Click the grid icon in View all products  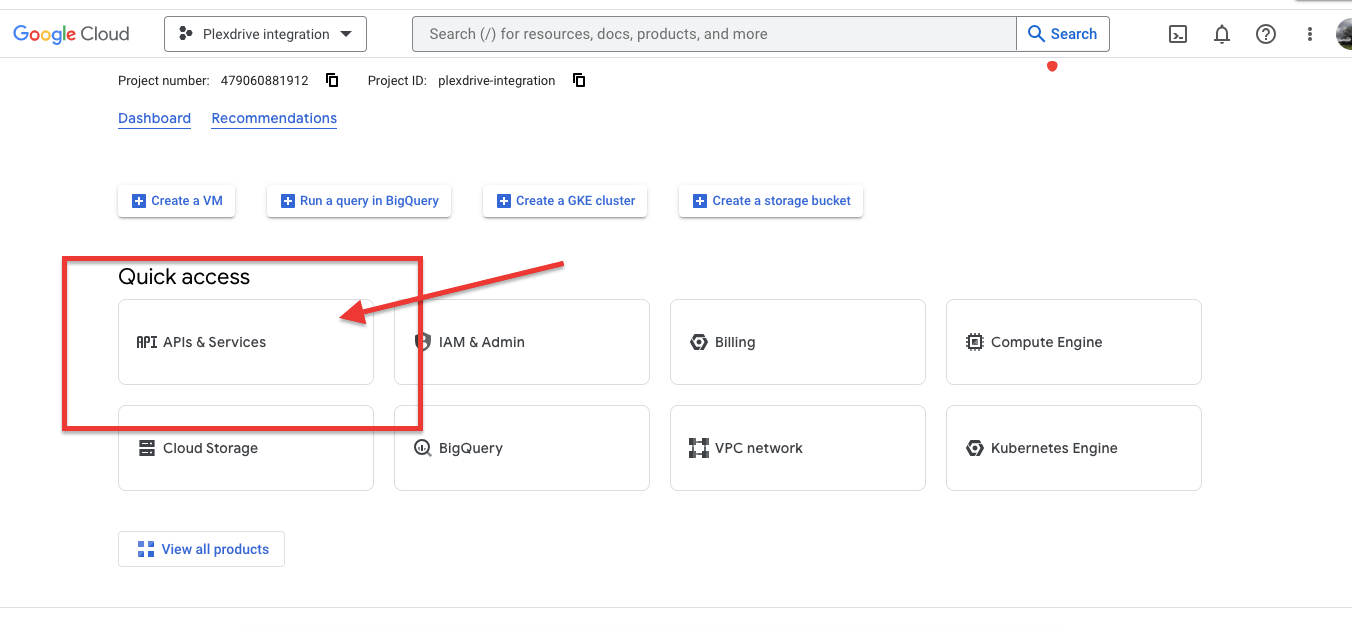click(x=146, y=549)
